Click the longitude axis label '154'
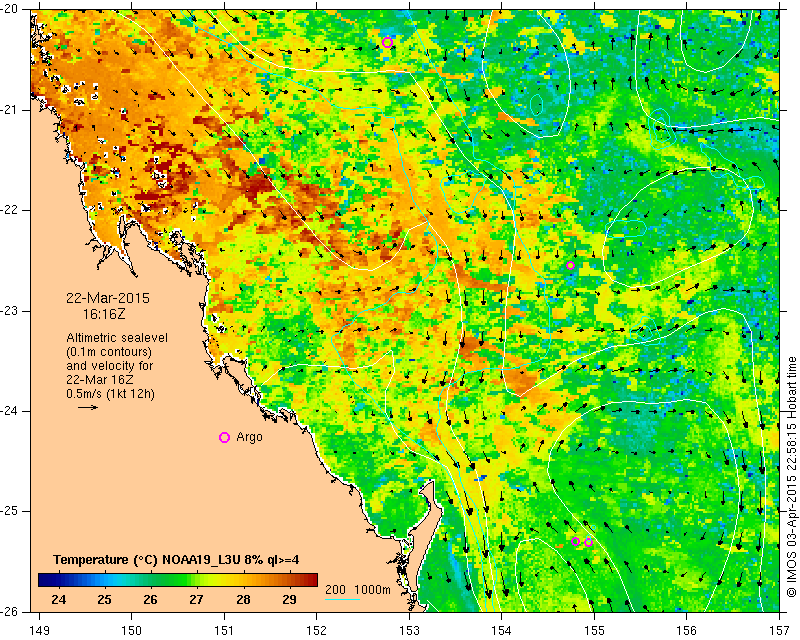The width and height of the screenshot is (800, 640). click(x=502, y=631)
